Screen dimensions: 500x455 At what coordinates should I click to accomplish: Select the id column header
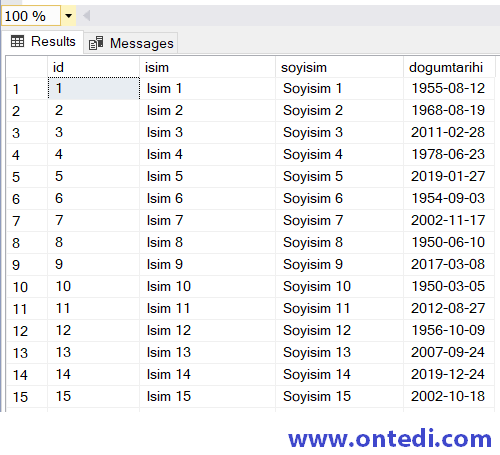pos(94,67)
